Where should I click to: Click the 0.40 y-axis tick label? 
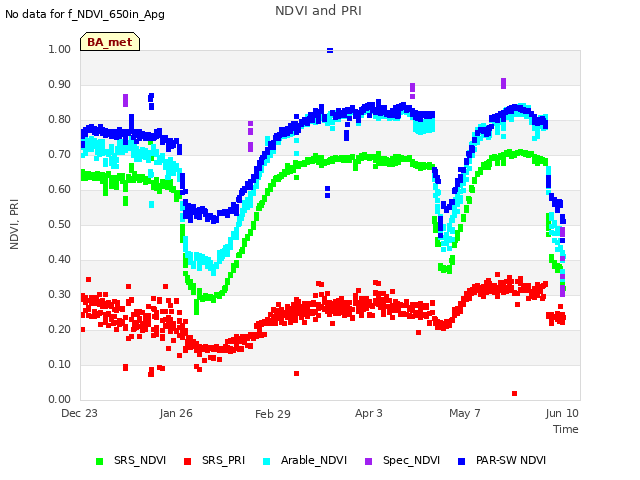60,260
